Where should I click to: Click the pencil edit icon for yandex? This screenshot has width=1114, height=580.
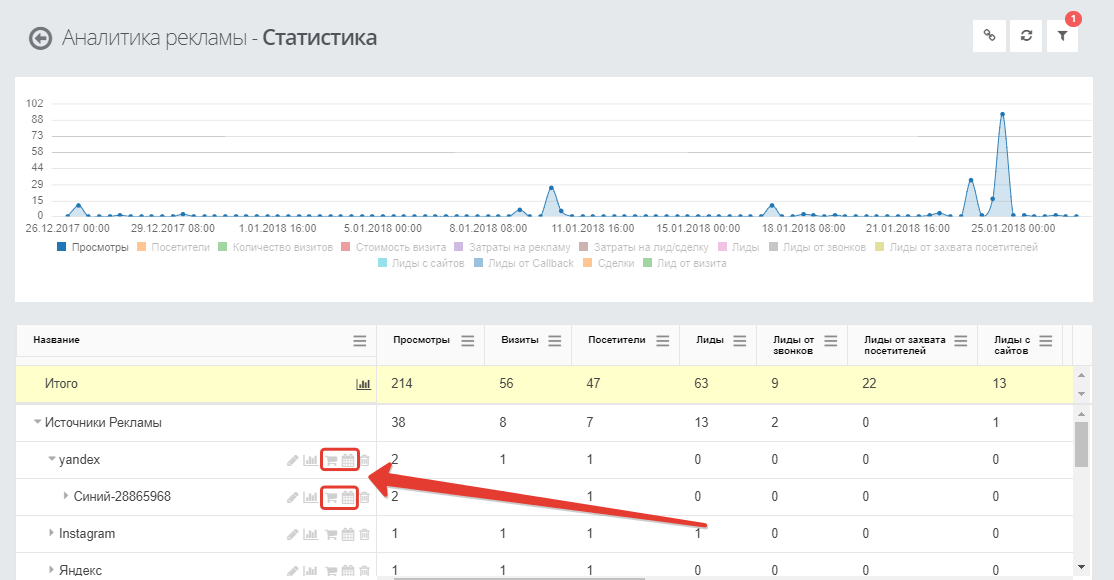pos(293,461)
